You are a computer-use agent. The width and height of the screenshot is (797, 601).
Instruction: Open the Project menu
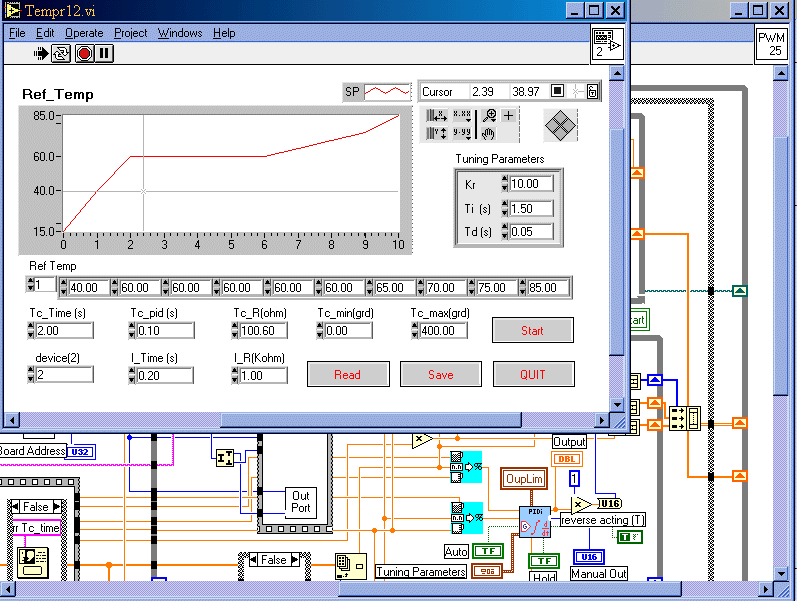coord(130,33)
